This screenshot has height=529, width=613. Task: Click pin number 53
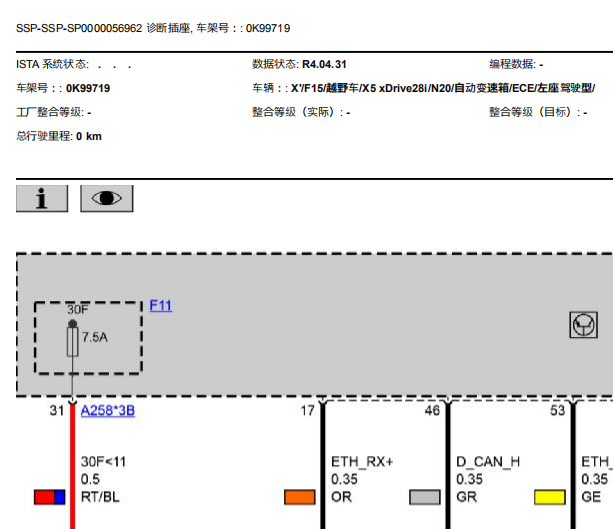(x=557, y=411)
